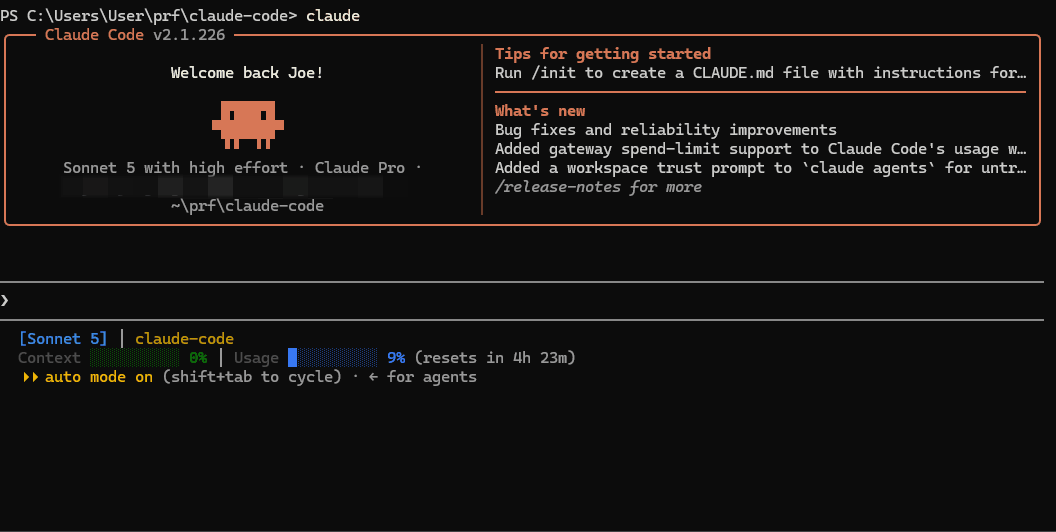This screenshot has height=532, width=1056.
Task: Click the claude-code folder label in status line
Action: (185, 339)
